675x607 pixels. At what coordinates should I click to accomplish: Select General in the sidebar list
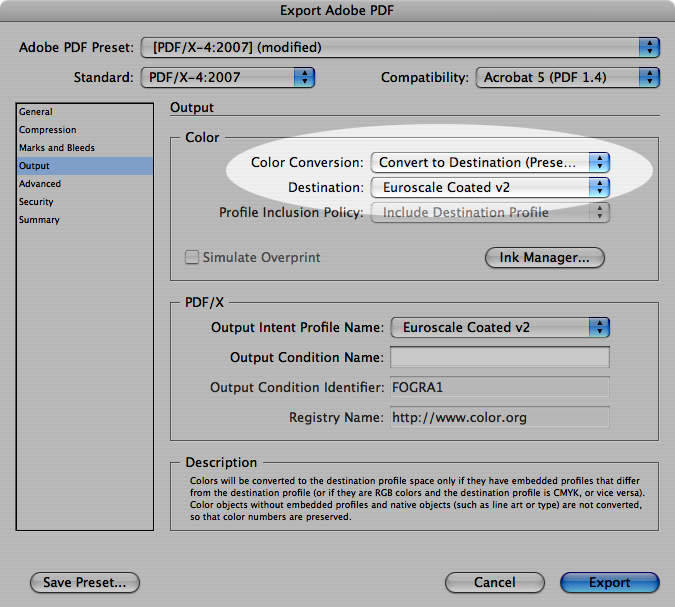point(85,112)
